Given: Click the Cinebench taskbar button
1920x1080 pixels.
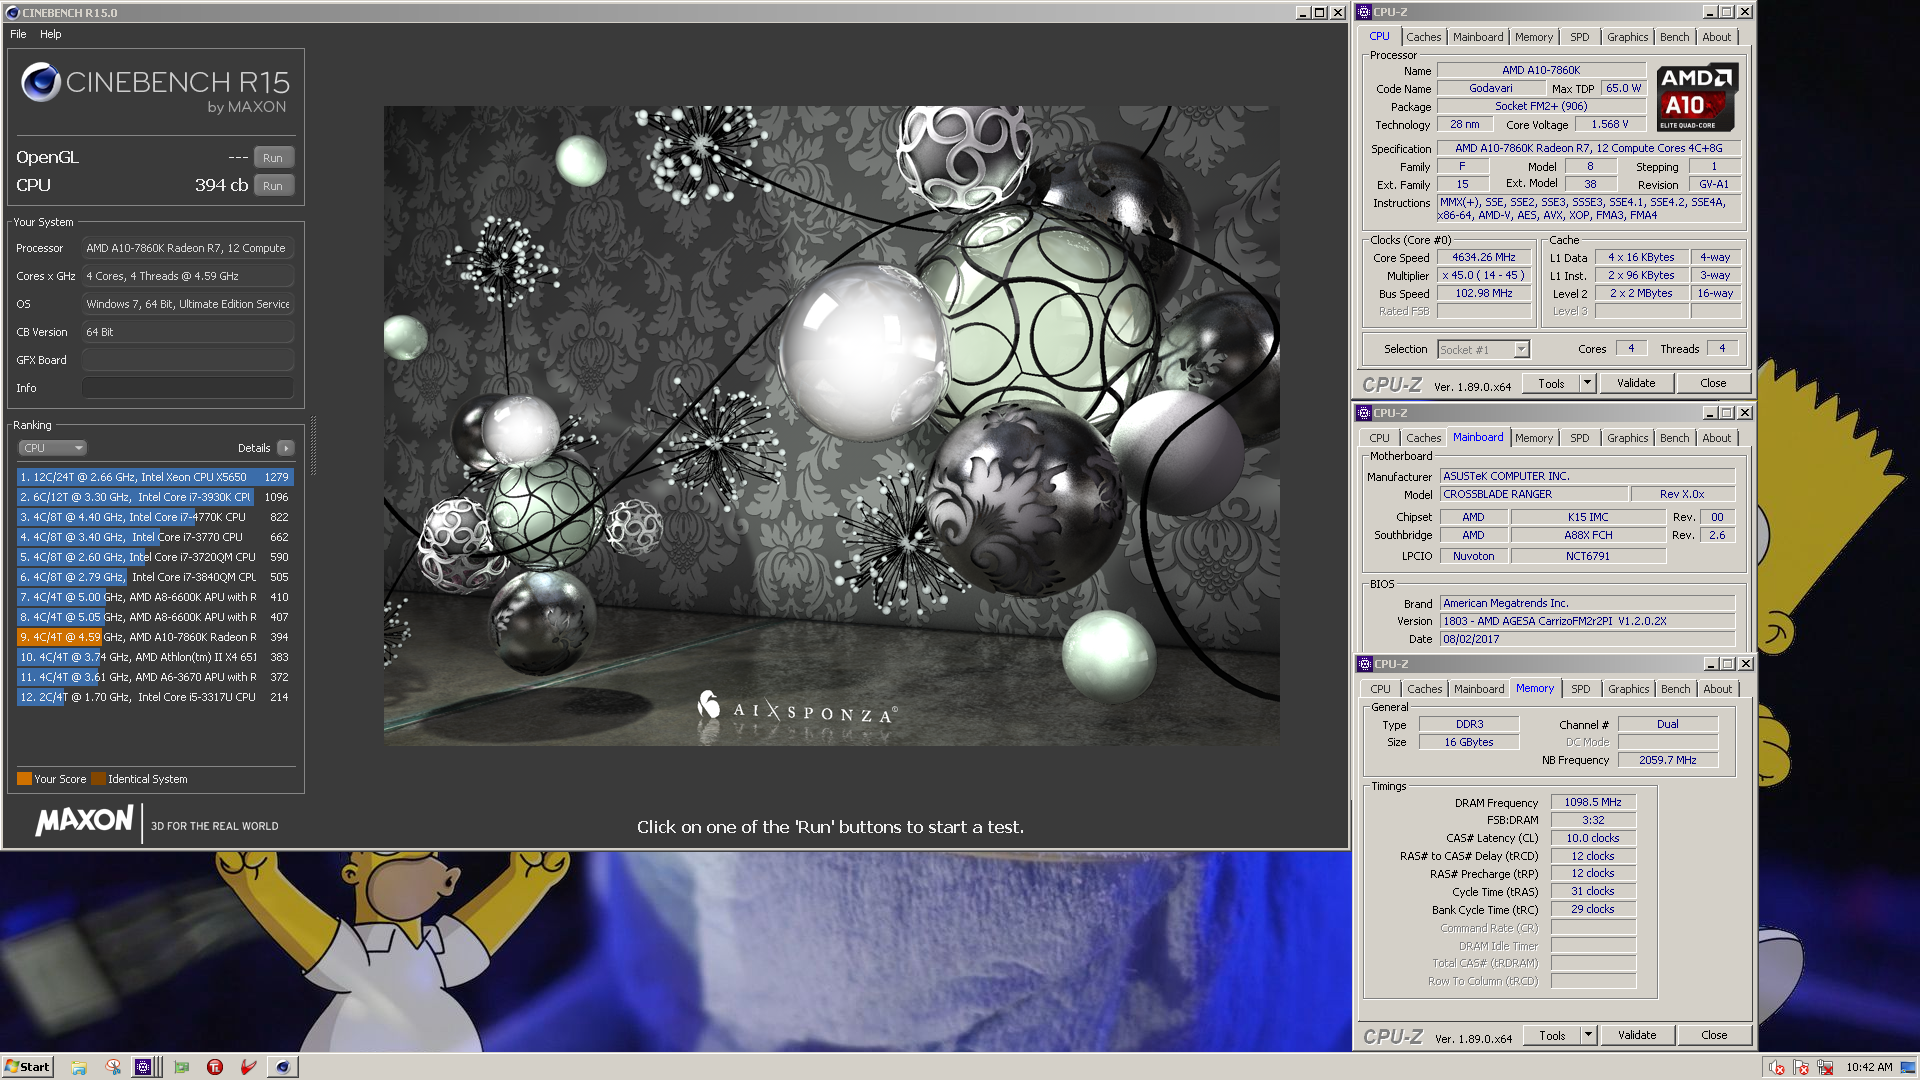Looking at the screenshot, I should [283, 1067].
